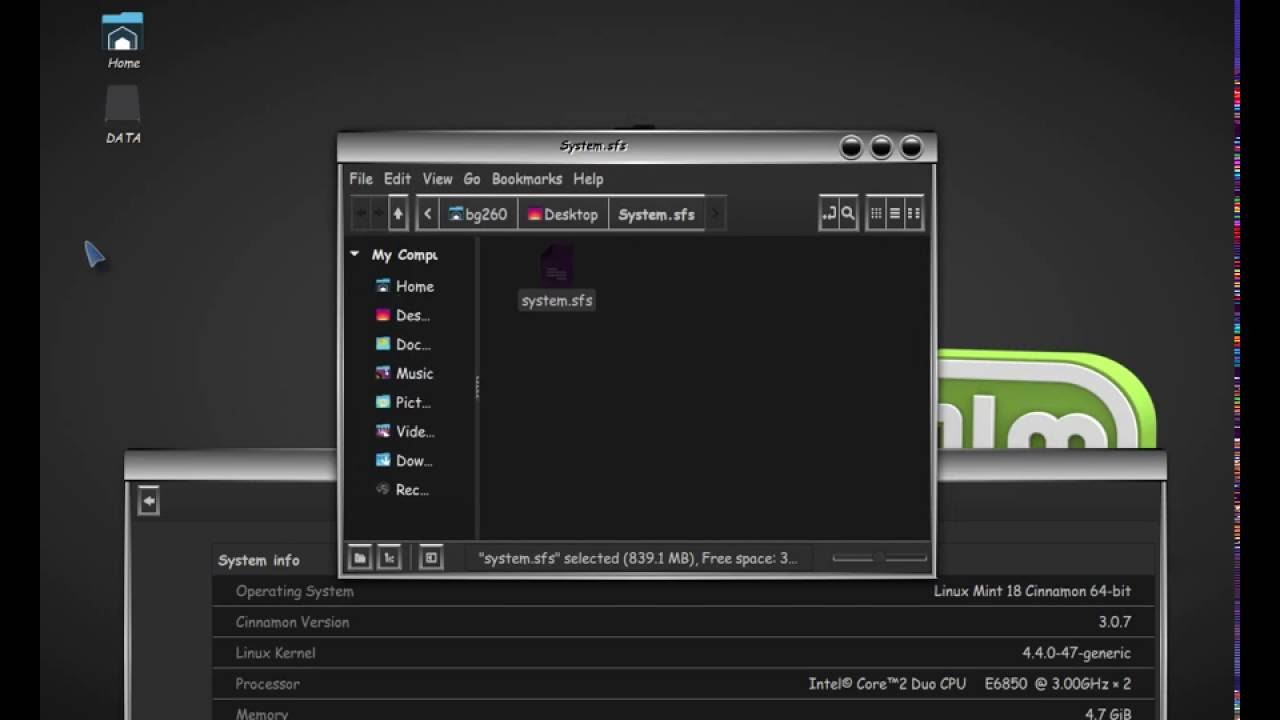Open Home in the sidebar
The image size is (1280, 720).
tap(404, 286)
